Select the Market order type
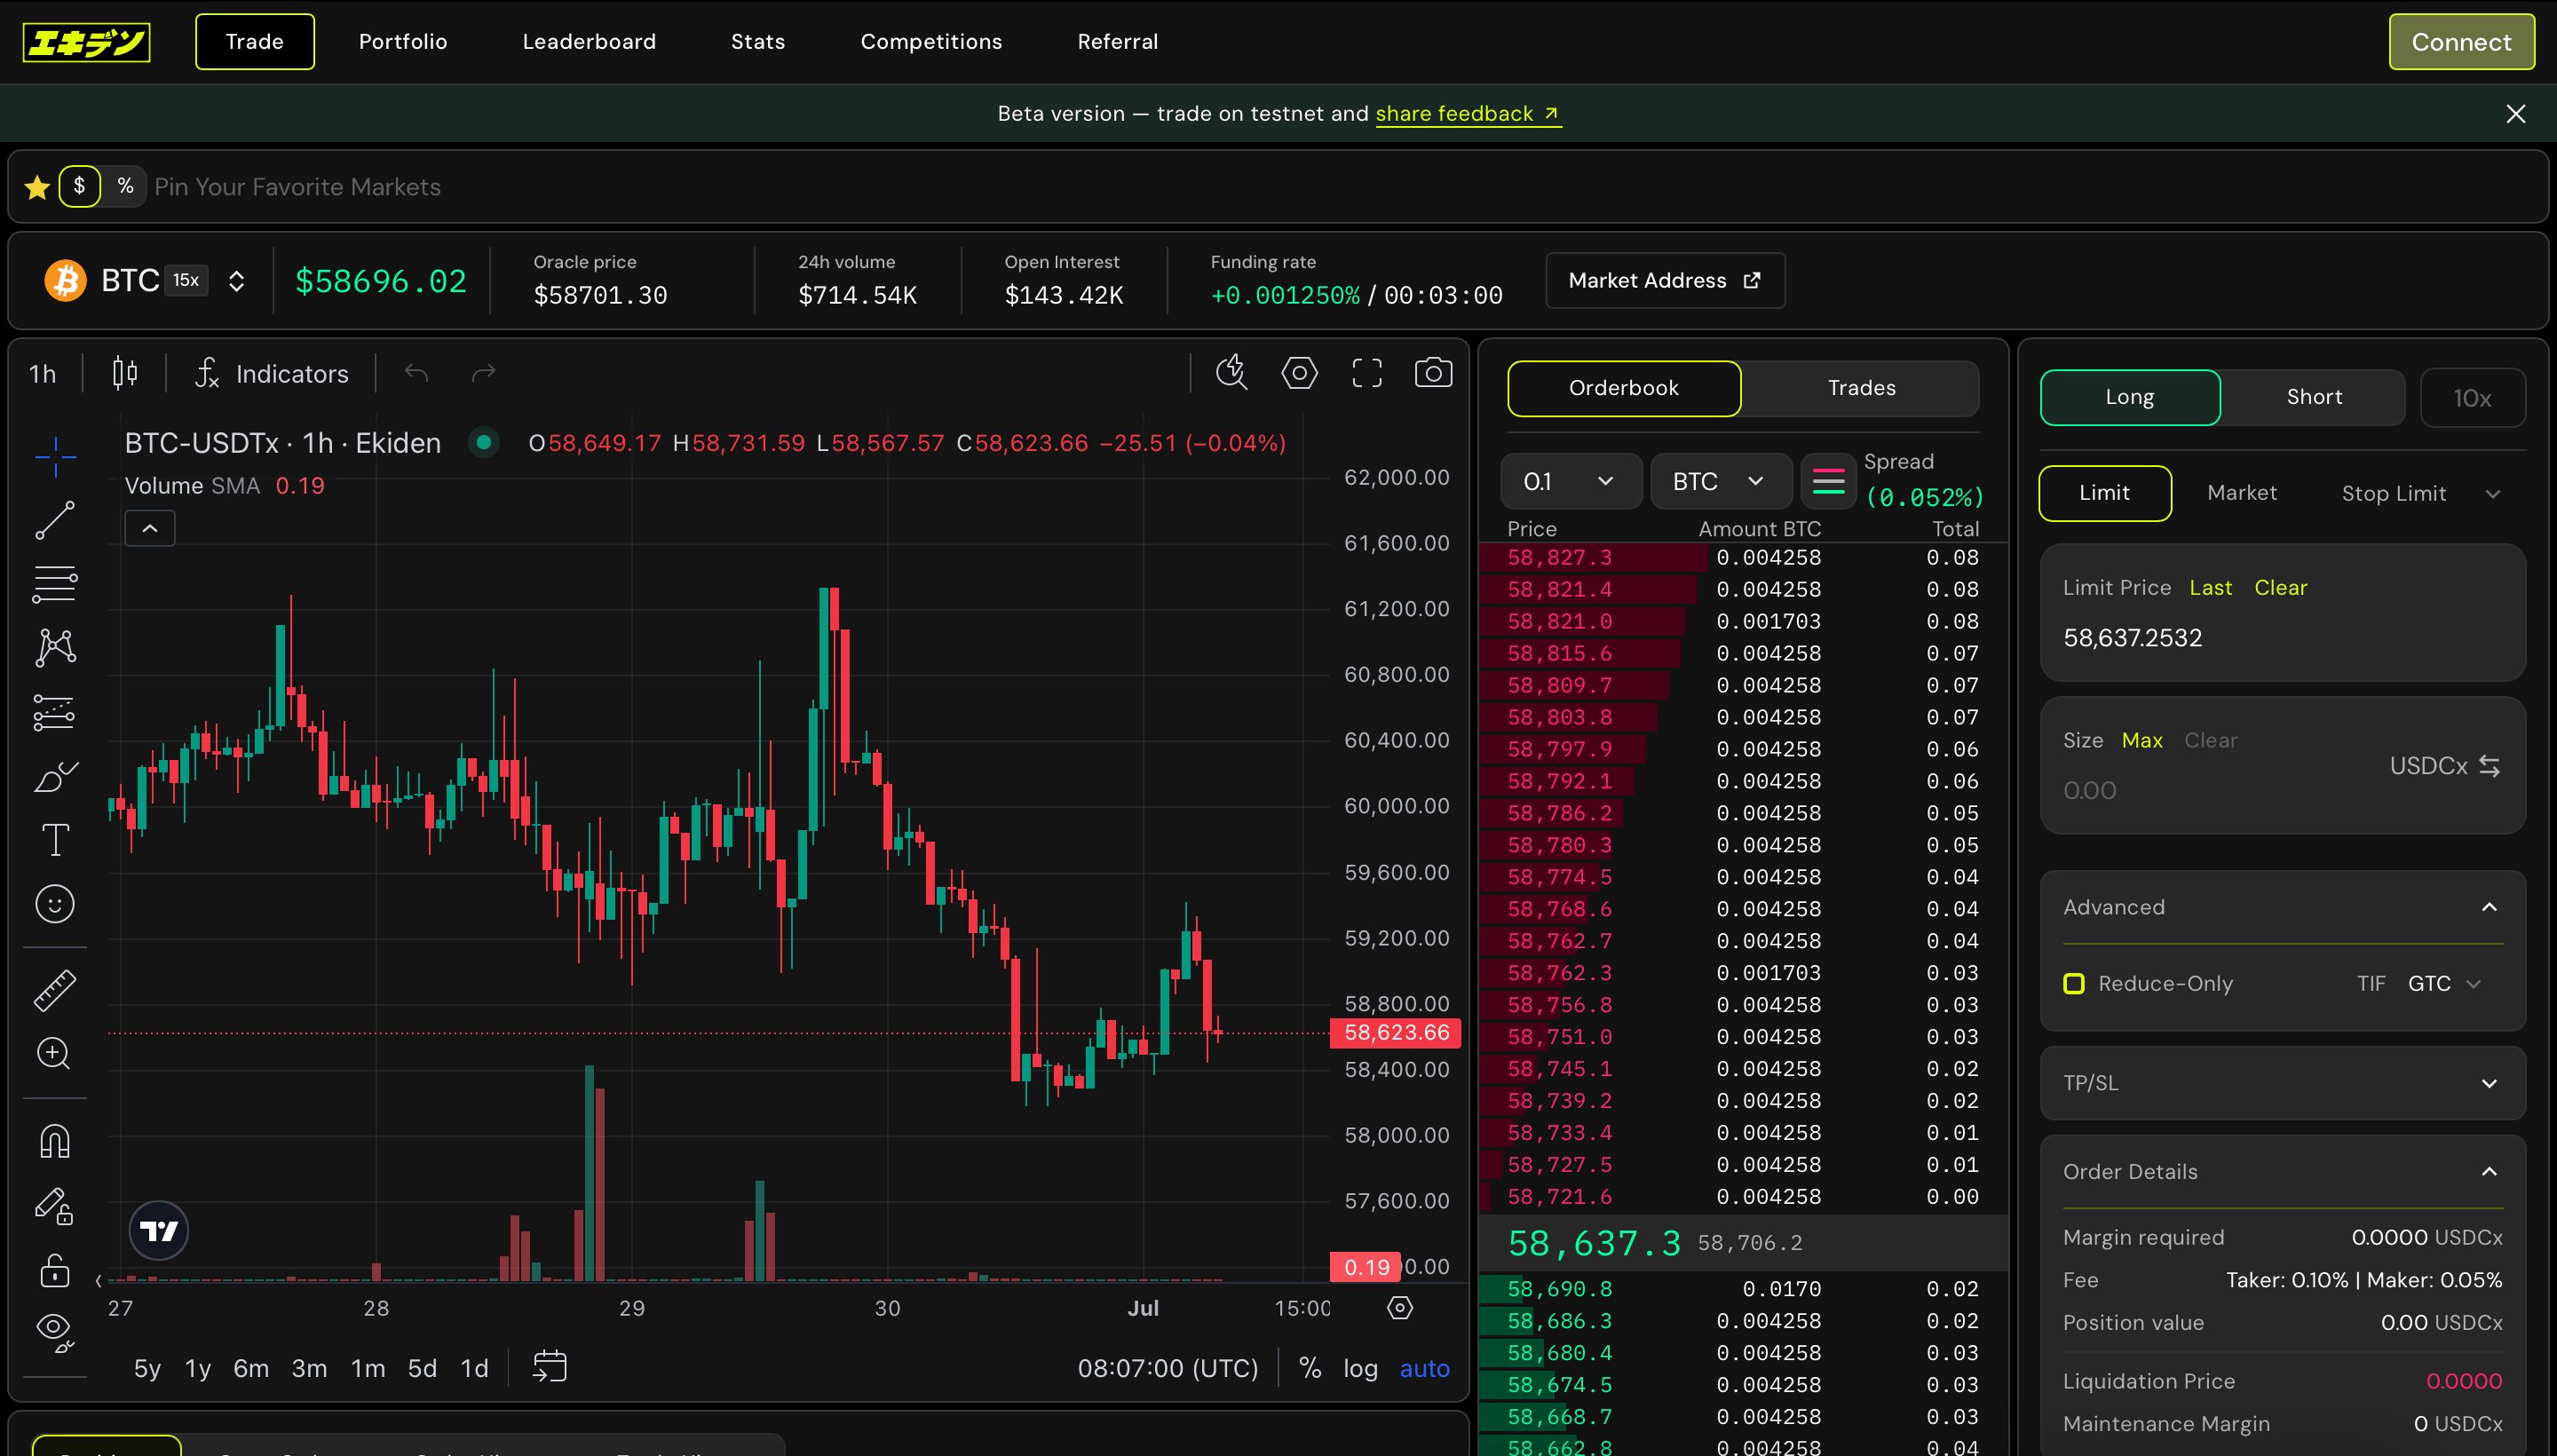The width and height of the screenshot is (2557, 1456). [x=2241, y=493]
